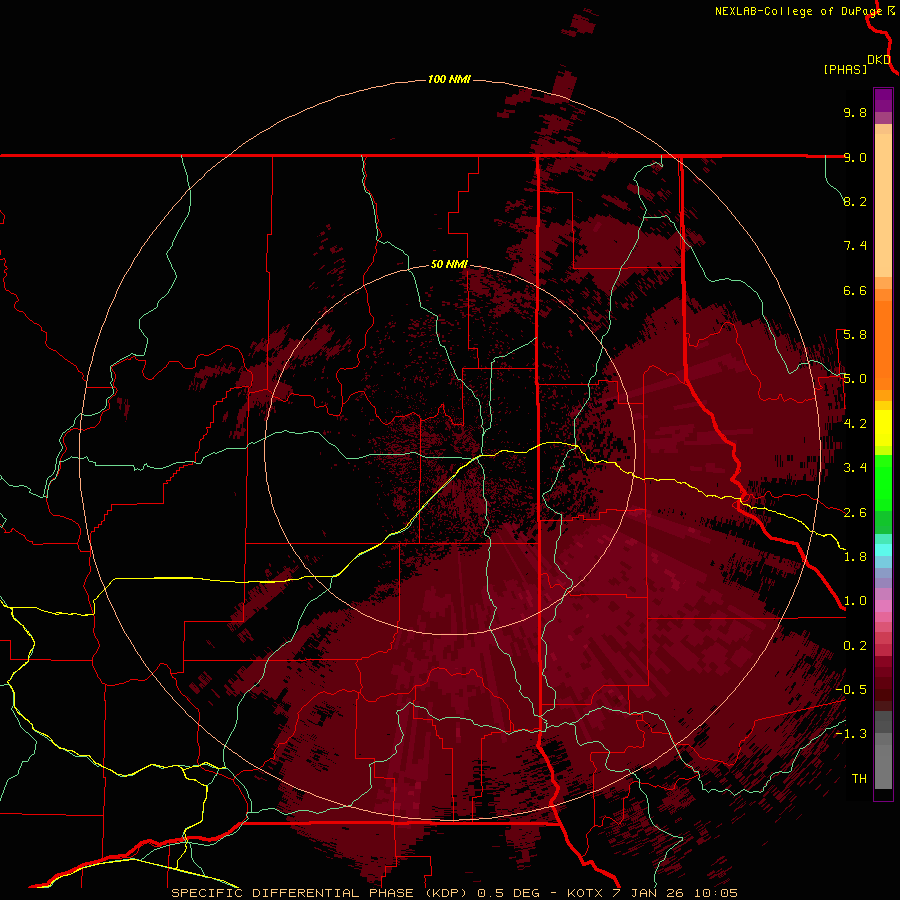Select the -0.5 scale value
Screen dimensions: 900x900
pyautogui.click(x=851, y=690)
